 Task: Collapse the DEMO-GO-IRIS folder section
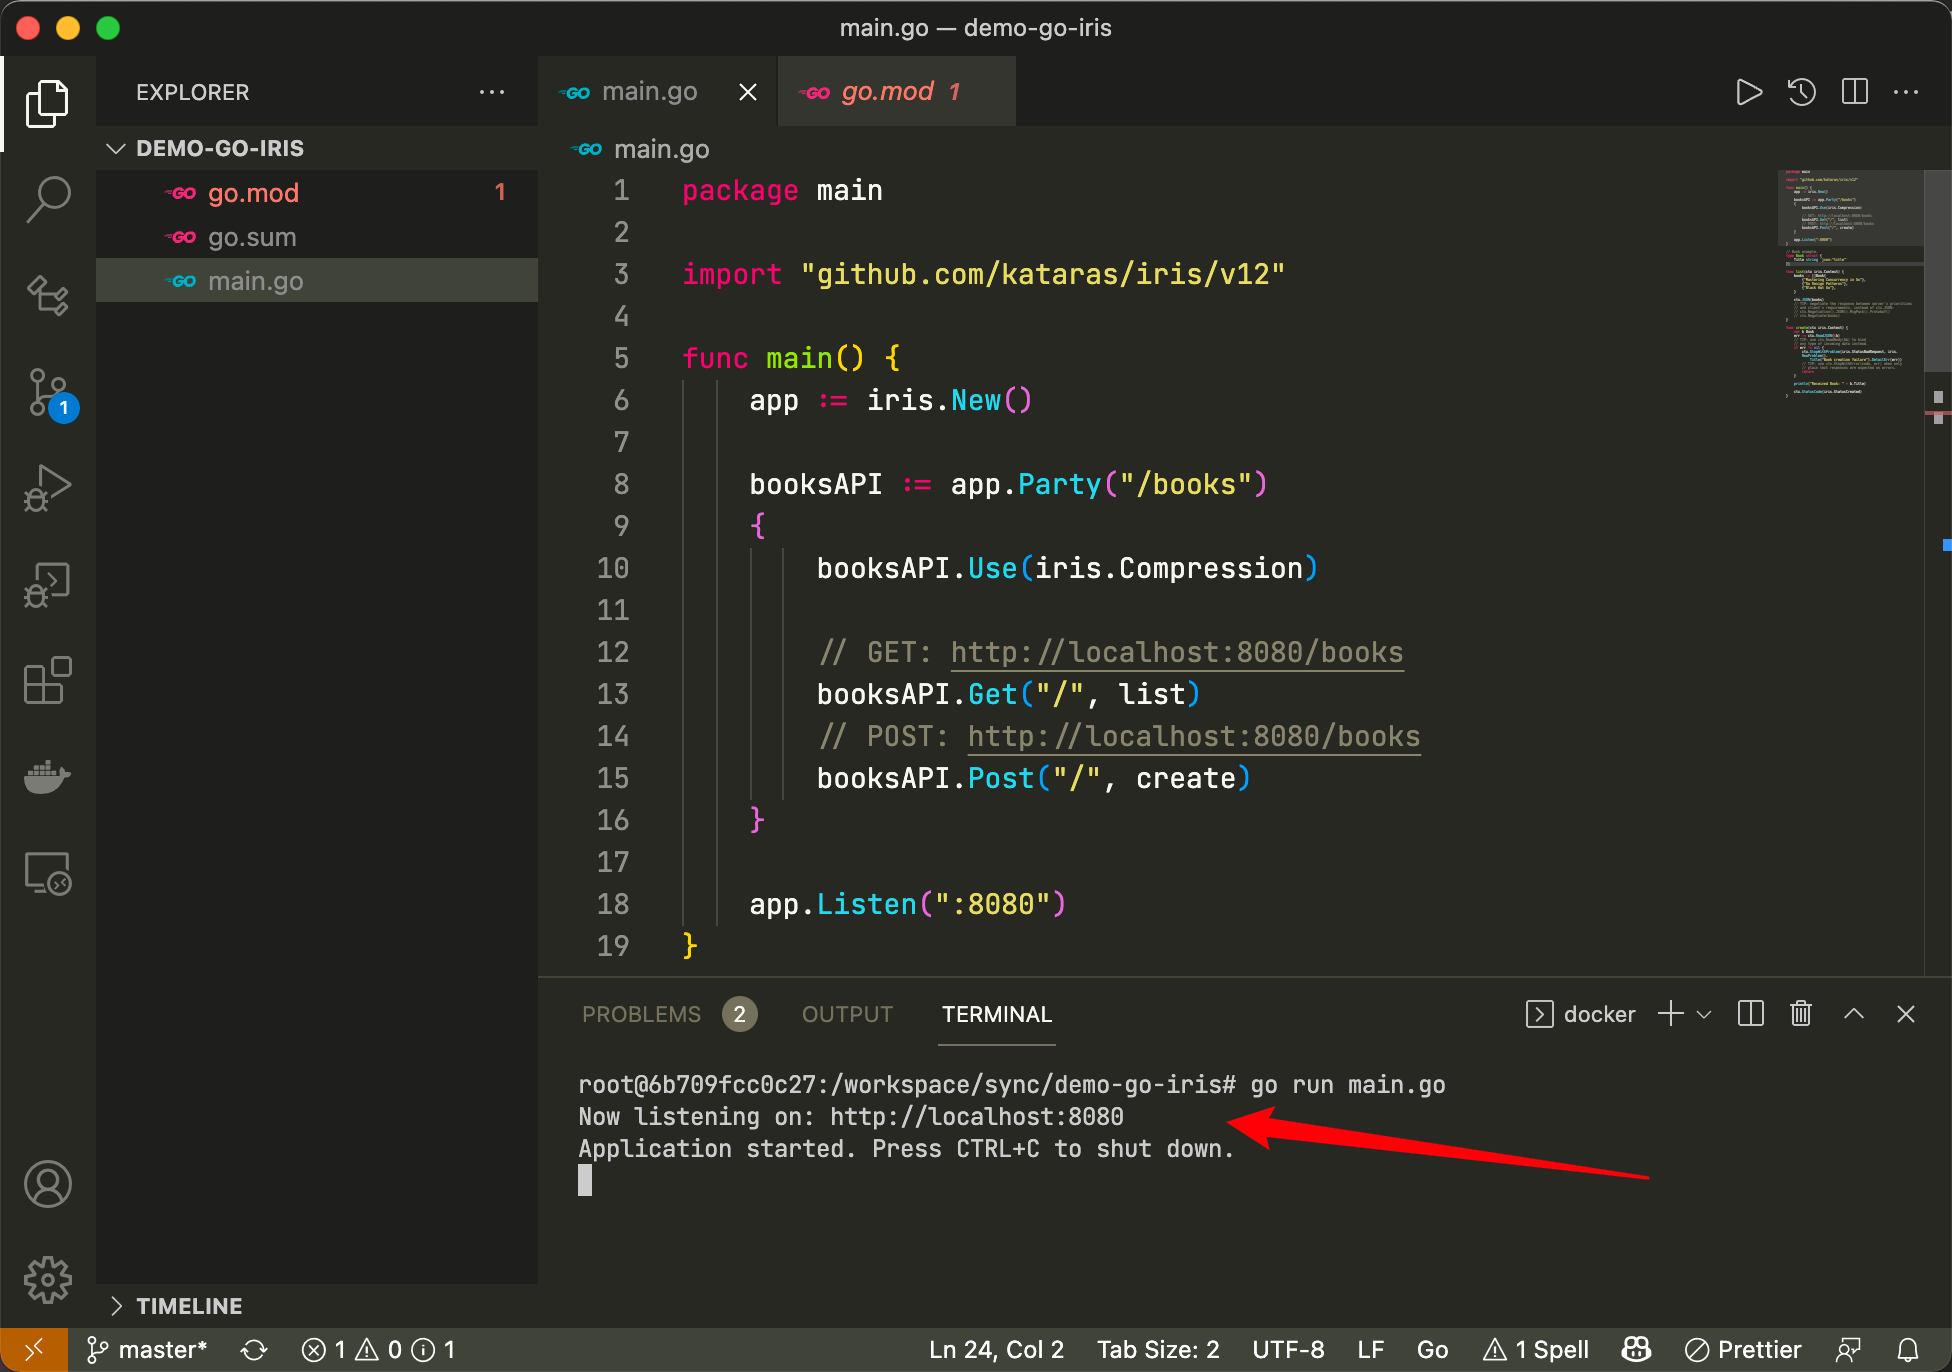(x=317, y=148)
